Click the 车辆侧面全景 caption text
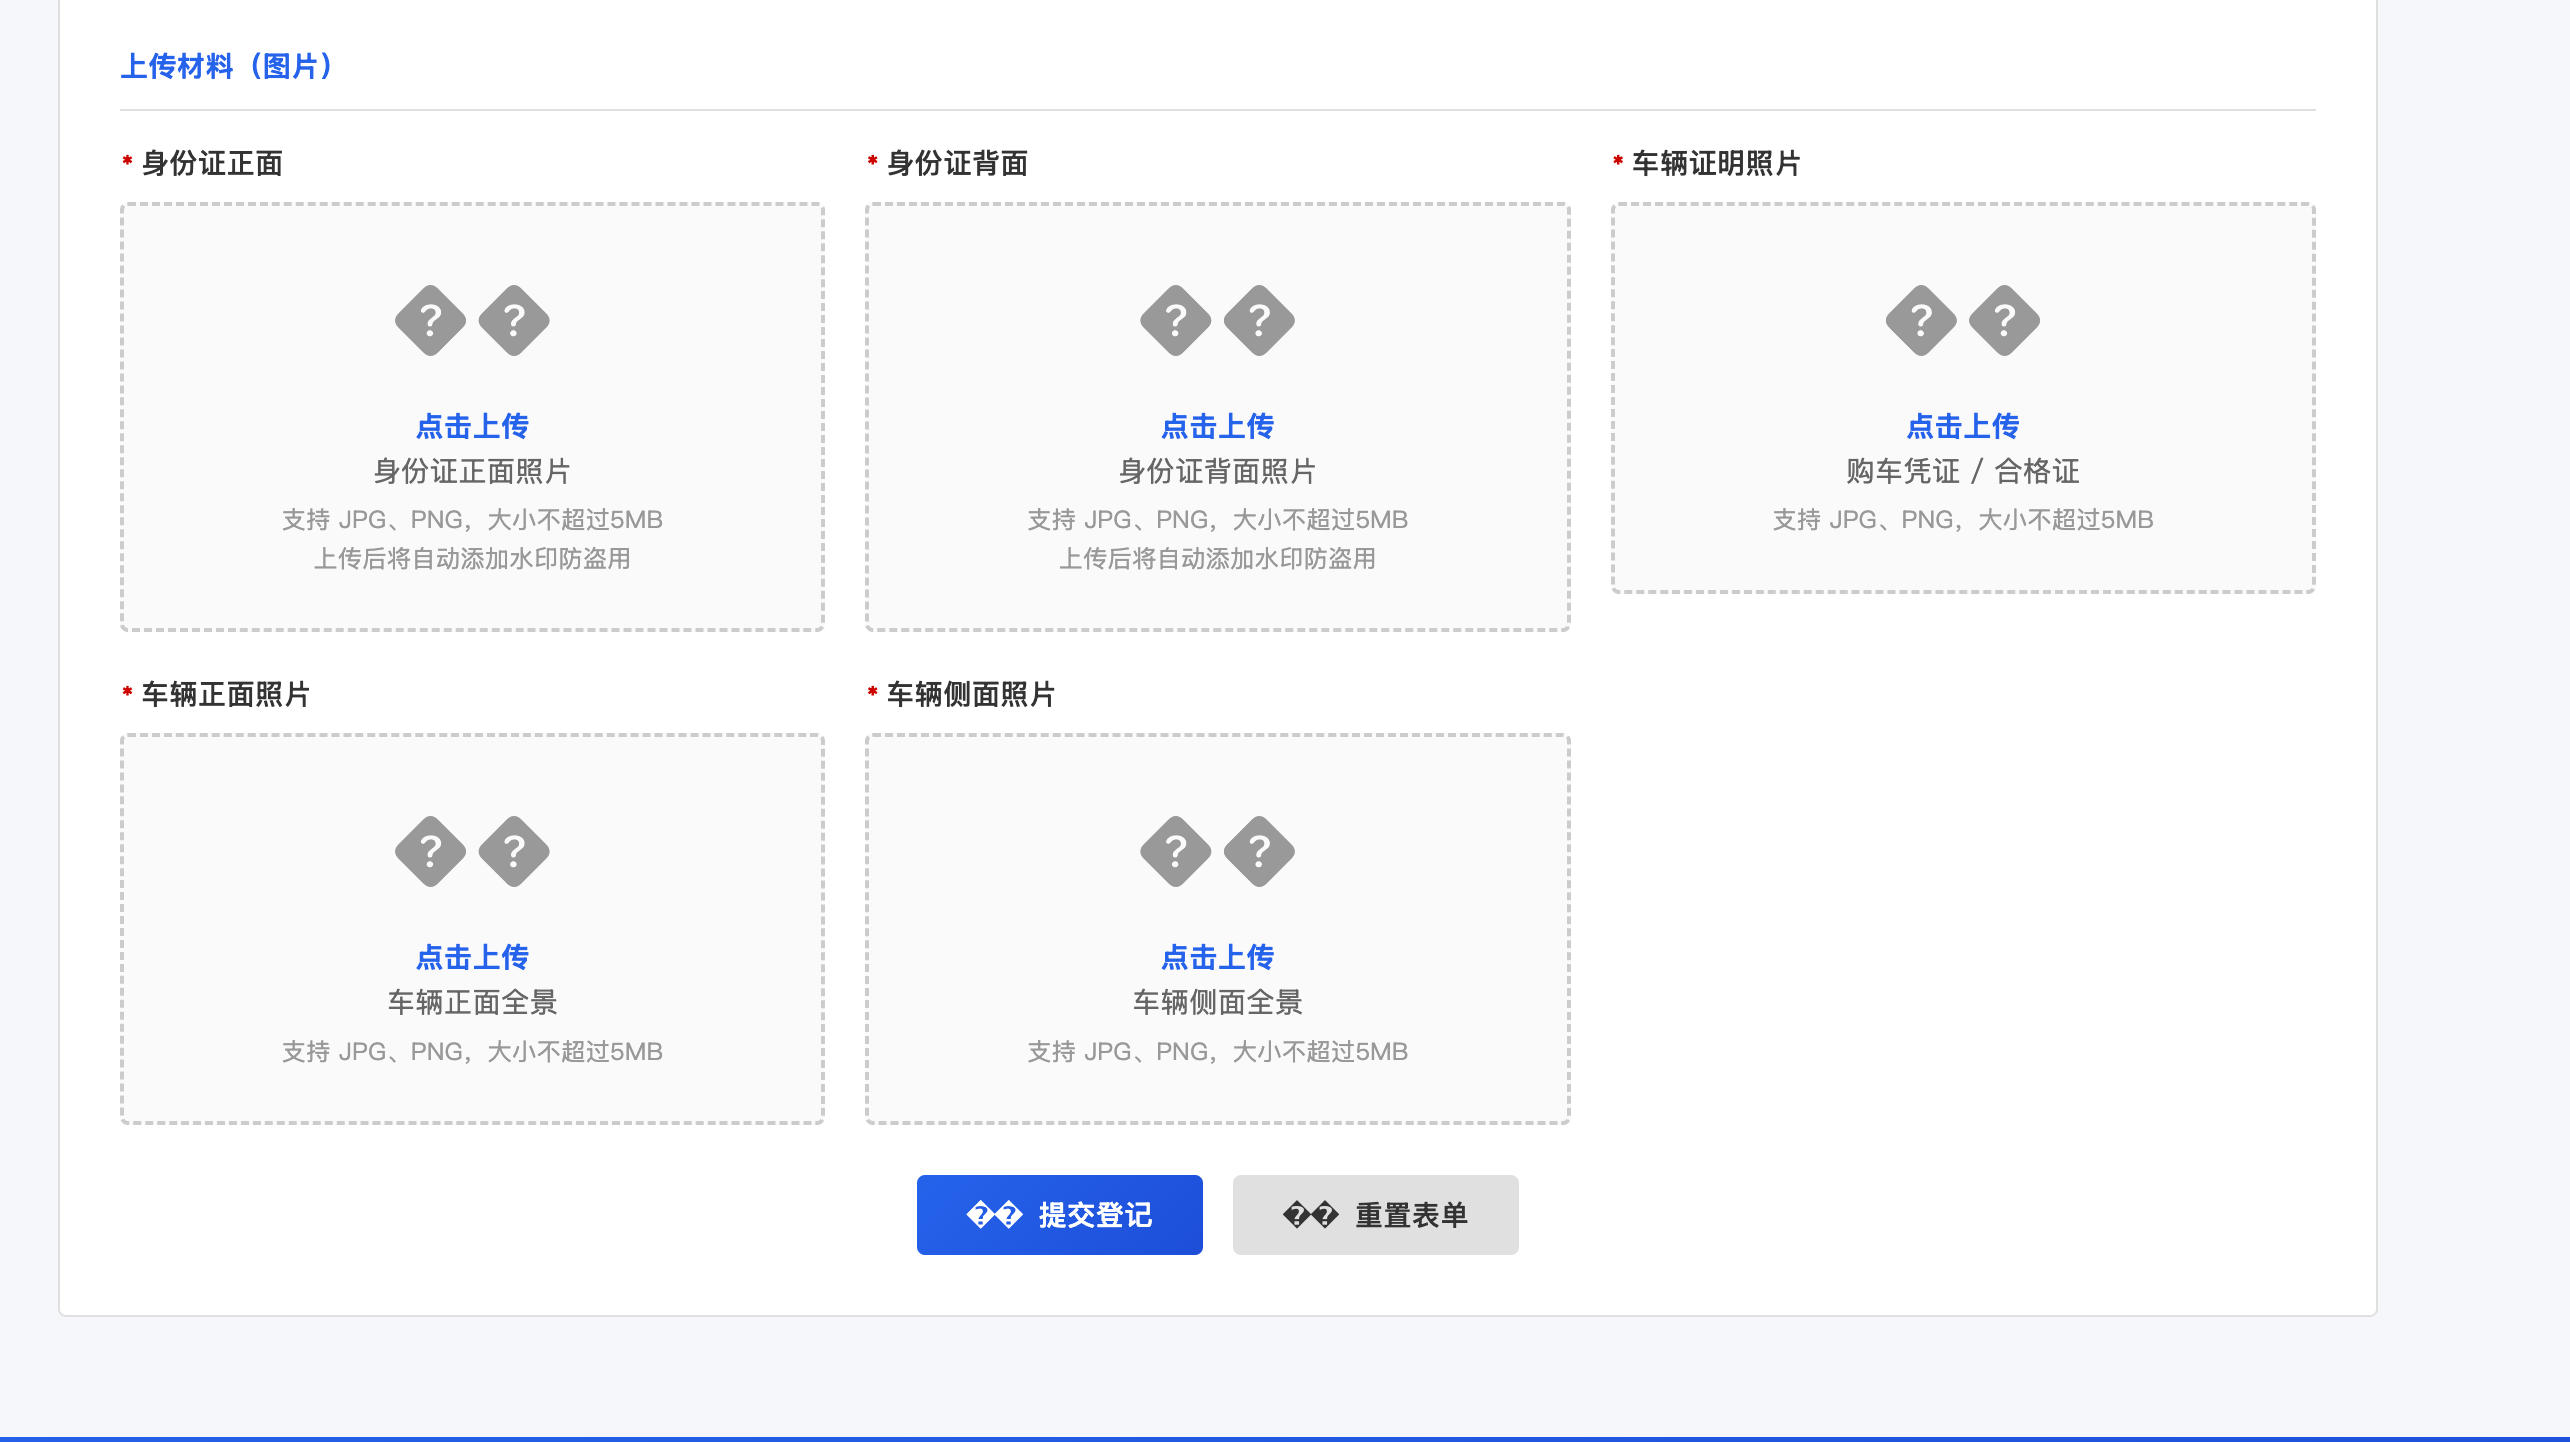This screenshot has height=1442, width=2570. click(x=1217, y=1002)
